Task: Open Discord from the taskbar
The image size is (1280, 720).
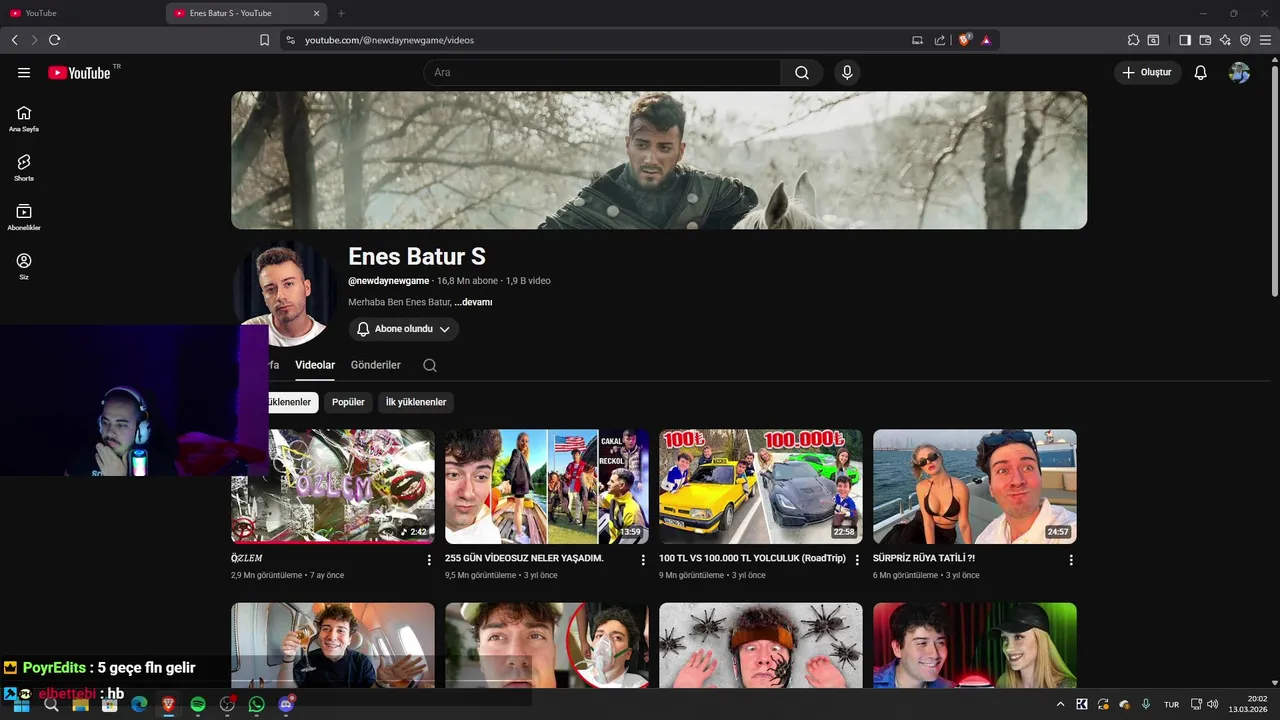Action: pos(287,704)
